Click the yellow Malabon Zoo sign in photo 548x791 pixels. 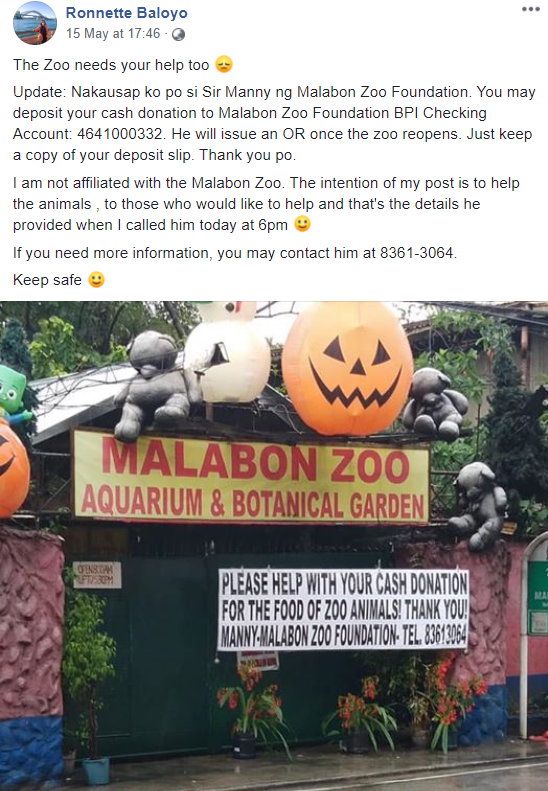[x=251, y=477]
